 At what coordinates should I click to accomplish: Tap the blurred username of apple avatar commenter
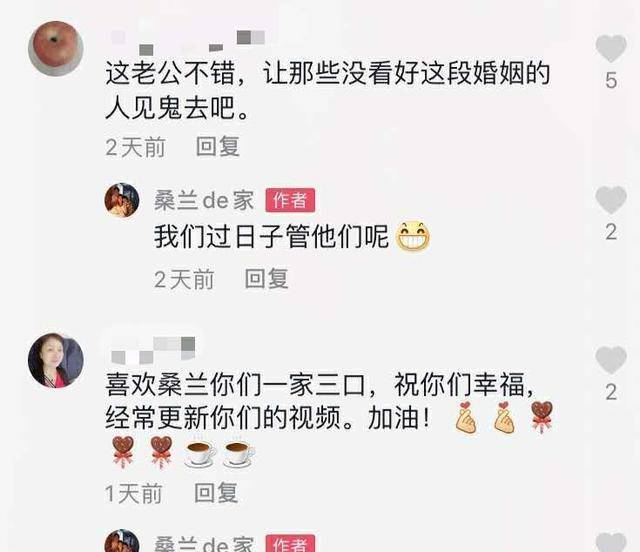[188, 42]
